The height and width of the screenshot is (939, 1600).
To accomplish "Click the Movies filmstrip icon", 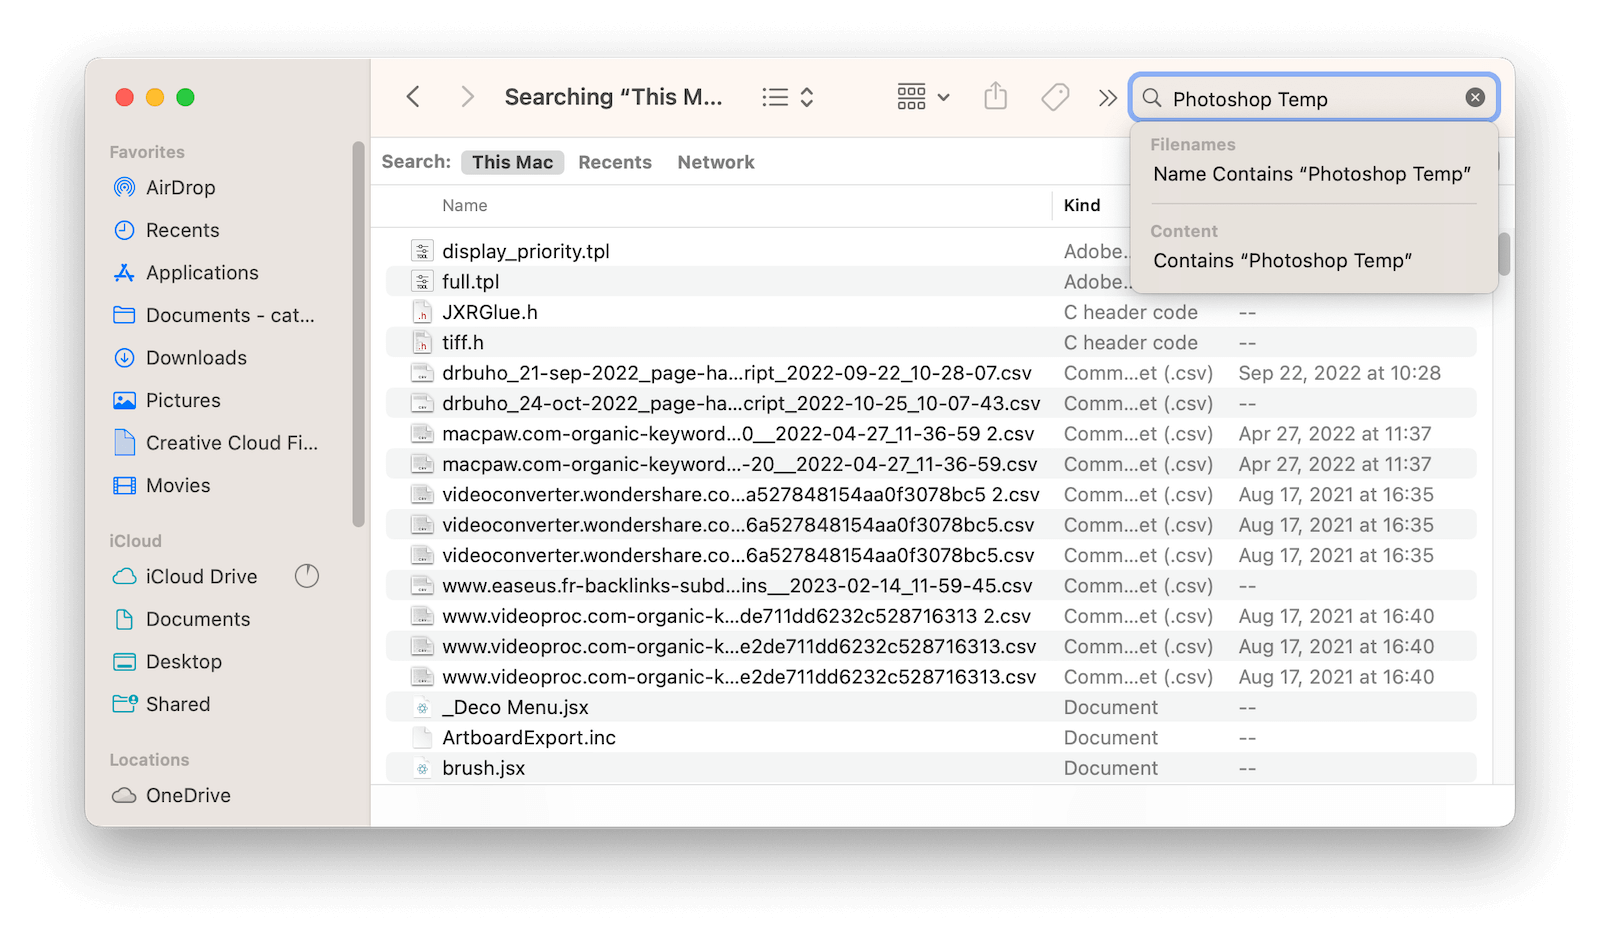I will (124, 485).
